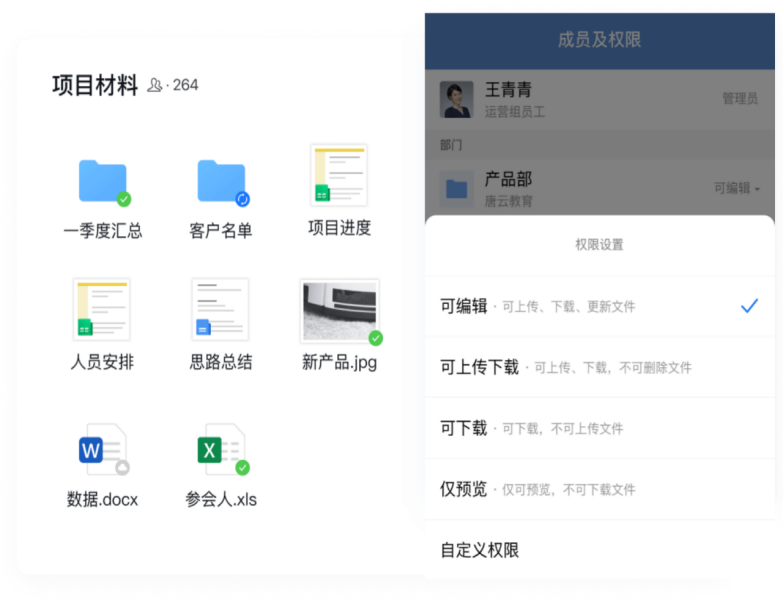Screen dimensions: 784x610
Task: Open the 项目进度 spreadsheet file icon
Action: 339,176
